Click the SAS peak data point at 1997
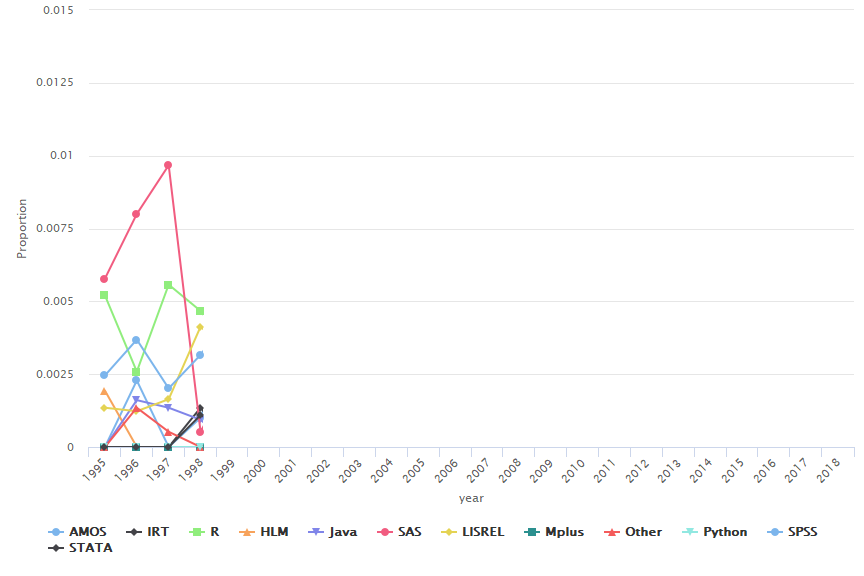Screen dimensions: 864x576 (168, 165)
